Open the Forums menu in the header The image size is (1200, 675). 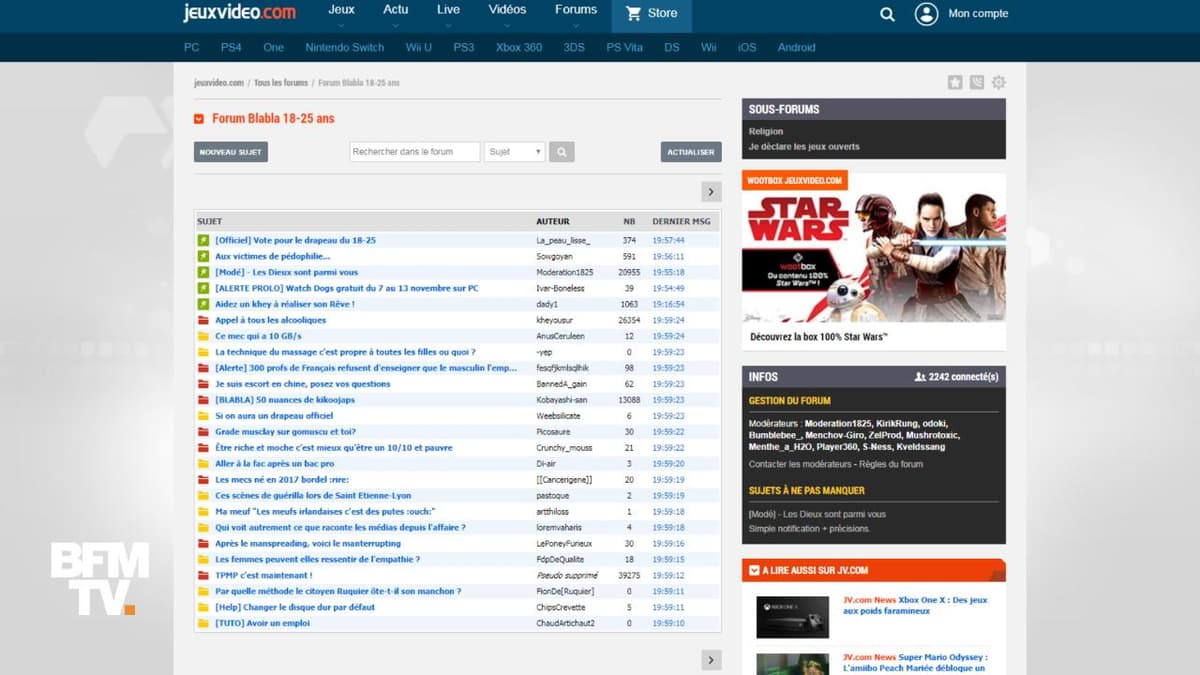point(576,10)
